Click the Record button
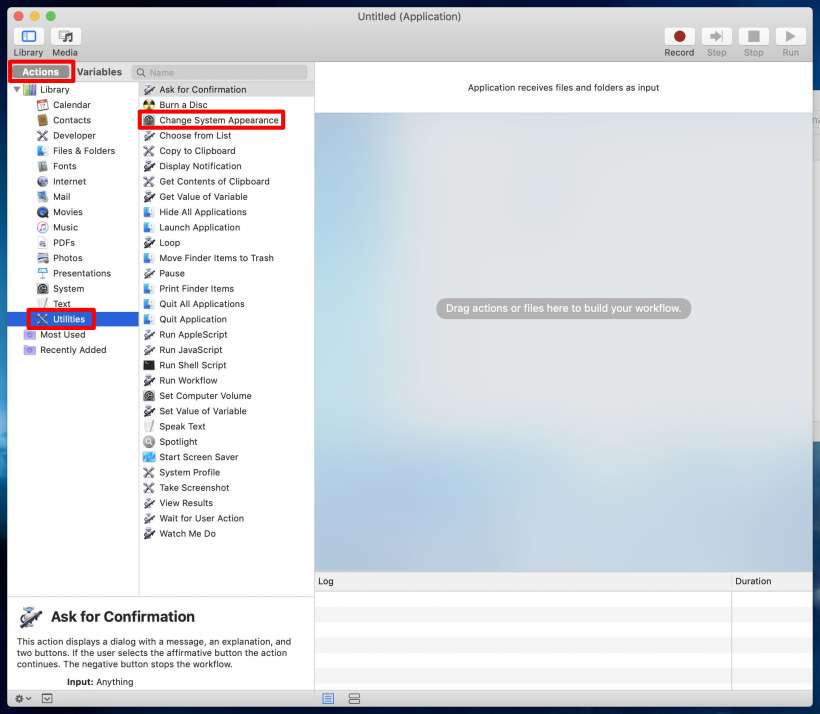This screenshot has height=714, width=820. tap(679, 36)
